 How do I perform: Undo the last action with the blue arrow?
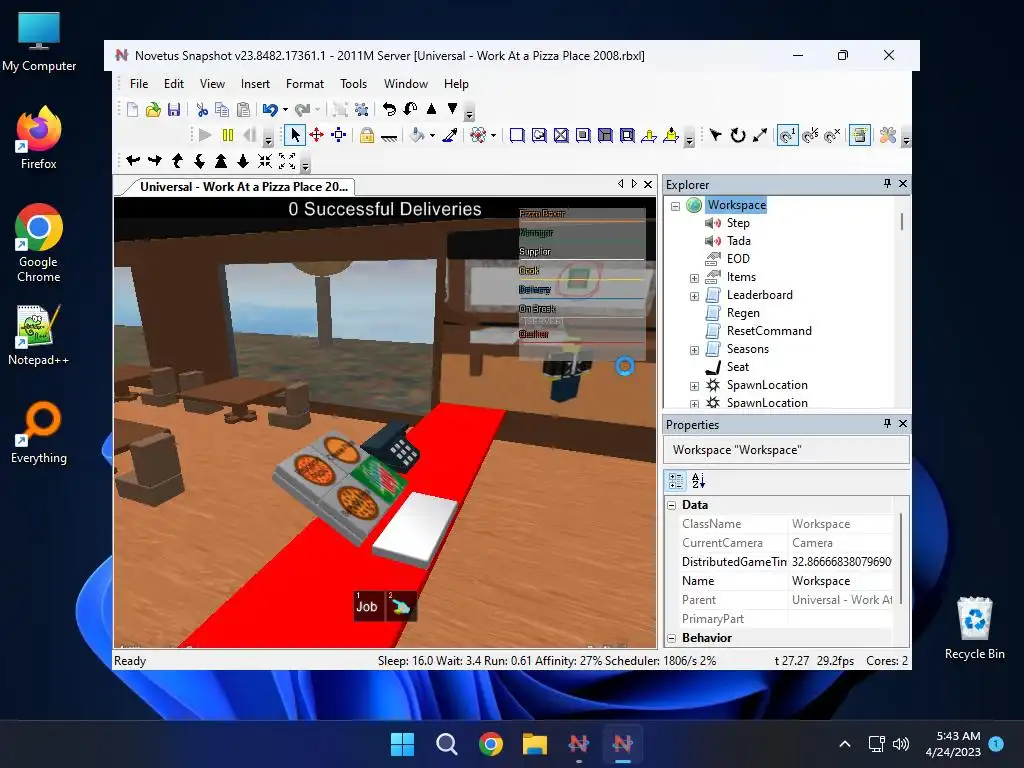(270, 109)
